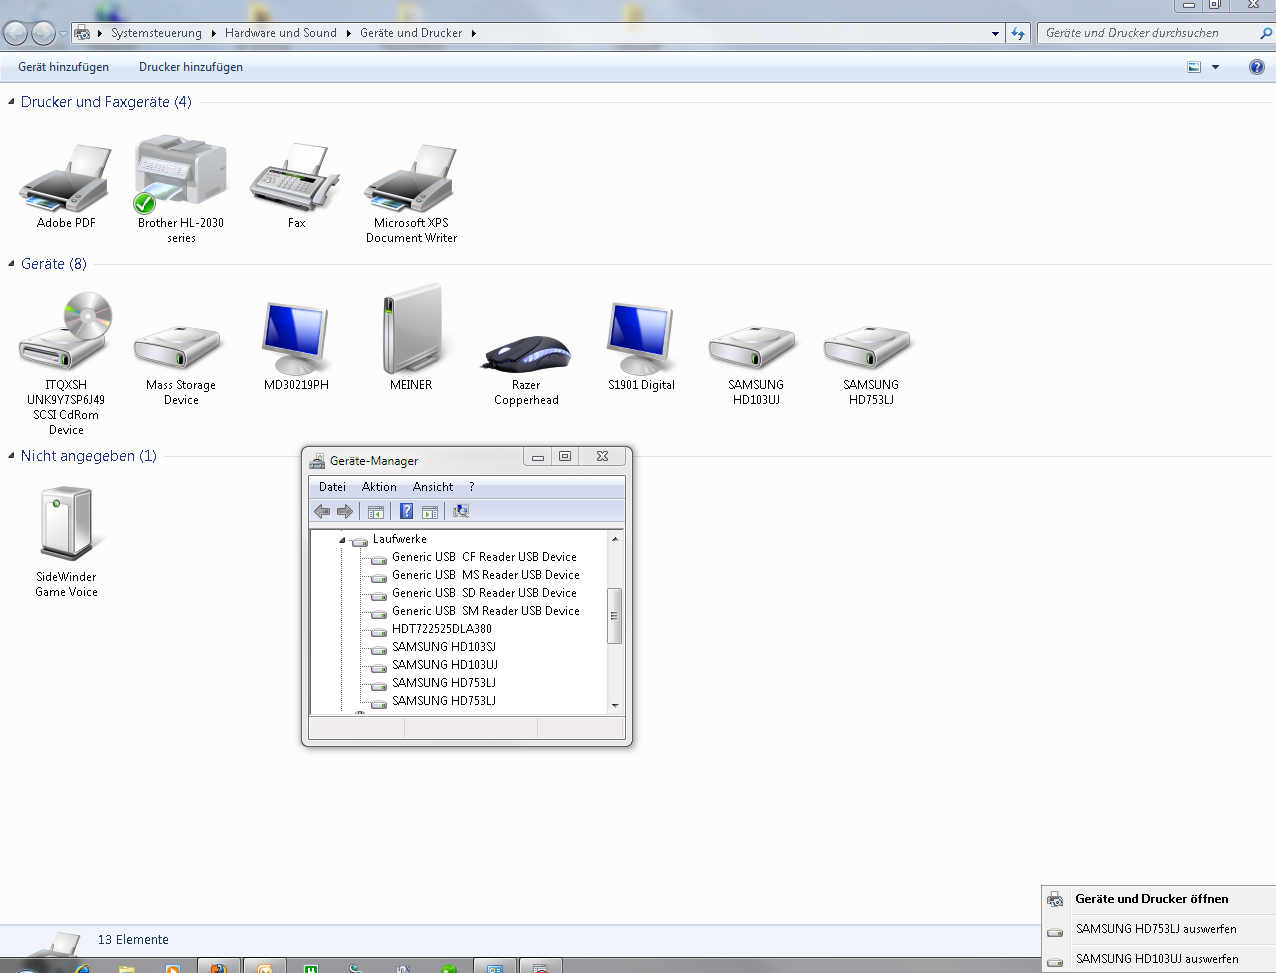
Task: Select SAMSUNG HD103UJ drive icon under Geräte
Action: point(756,347)
